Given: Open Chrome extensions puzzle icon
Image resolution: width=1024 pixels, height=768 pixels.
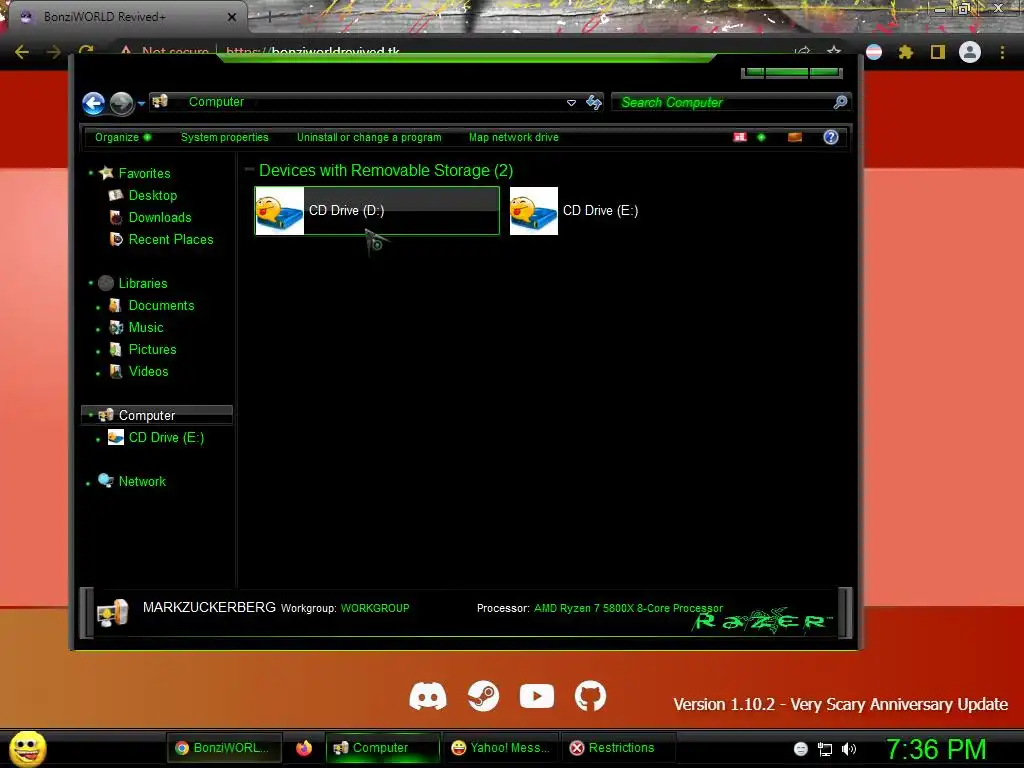Looking at the screenshot, I should click(906, 52).
